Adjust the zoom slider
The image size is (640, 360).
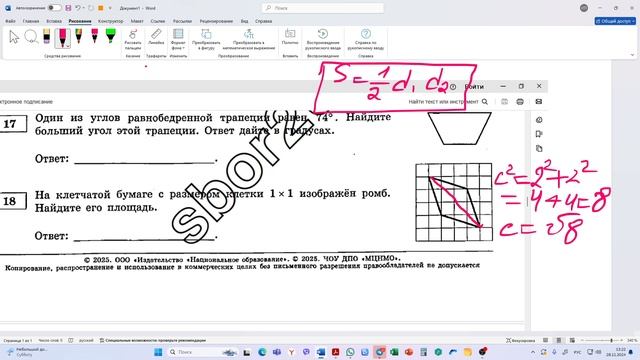[602, 340]
